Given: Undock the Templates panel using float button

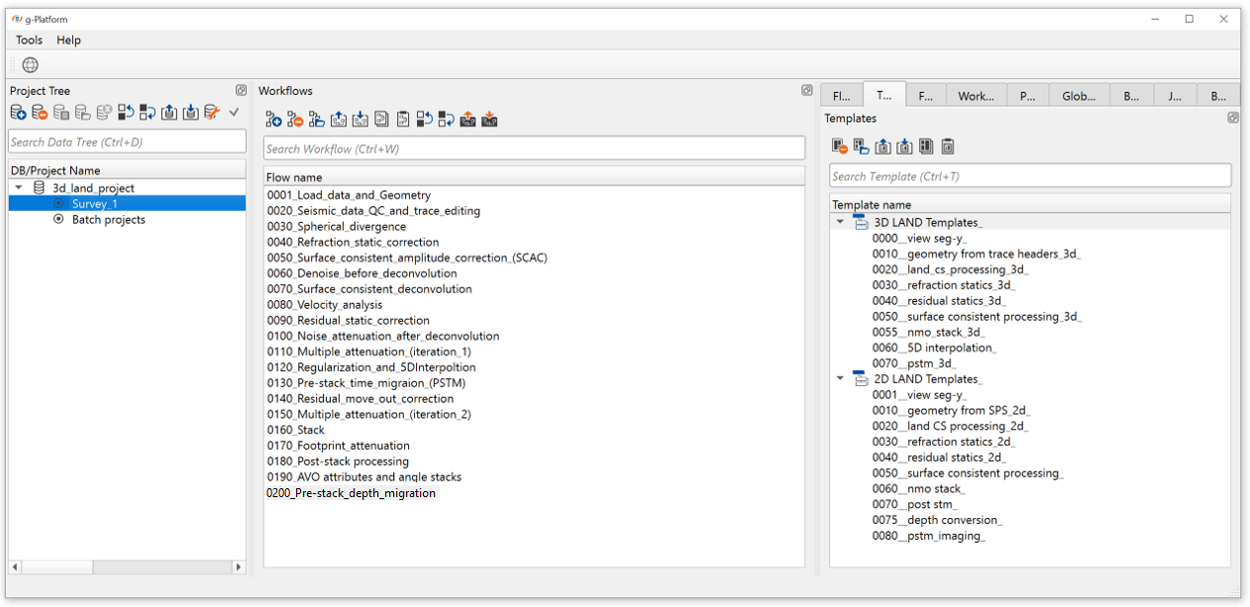Looking at the screenshot, I should (1233, 118).
